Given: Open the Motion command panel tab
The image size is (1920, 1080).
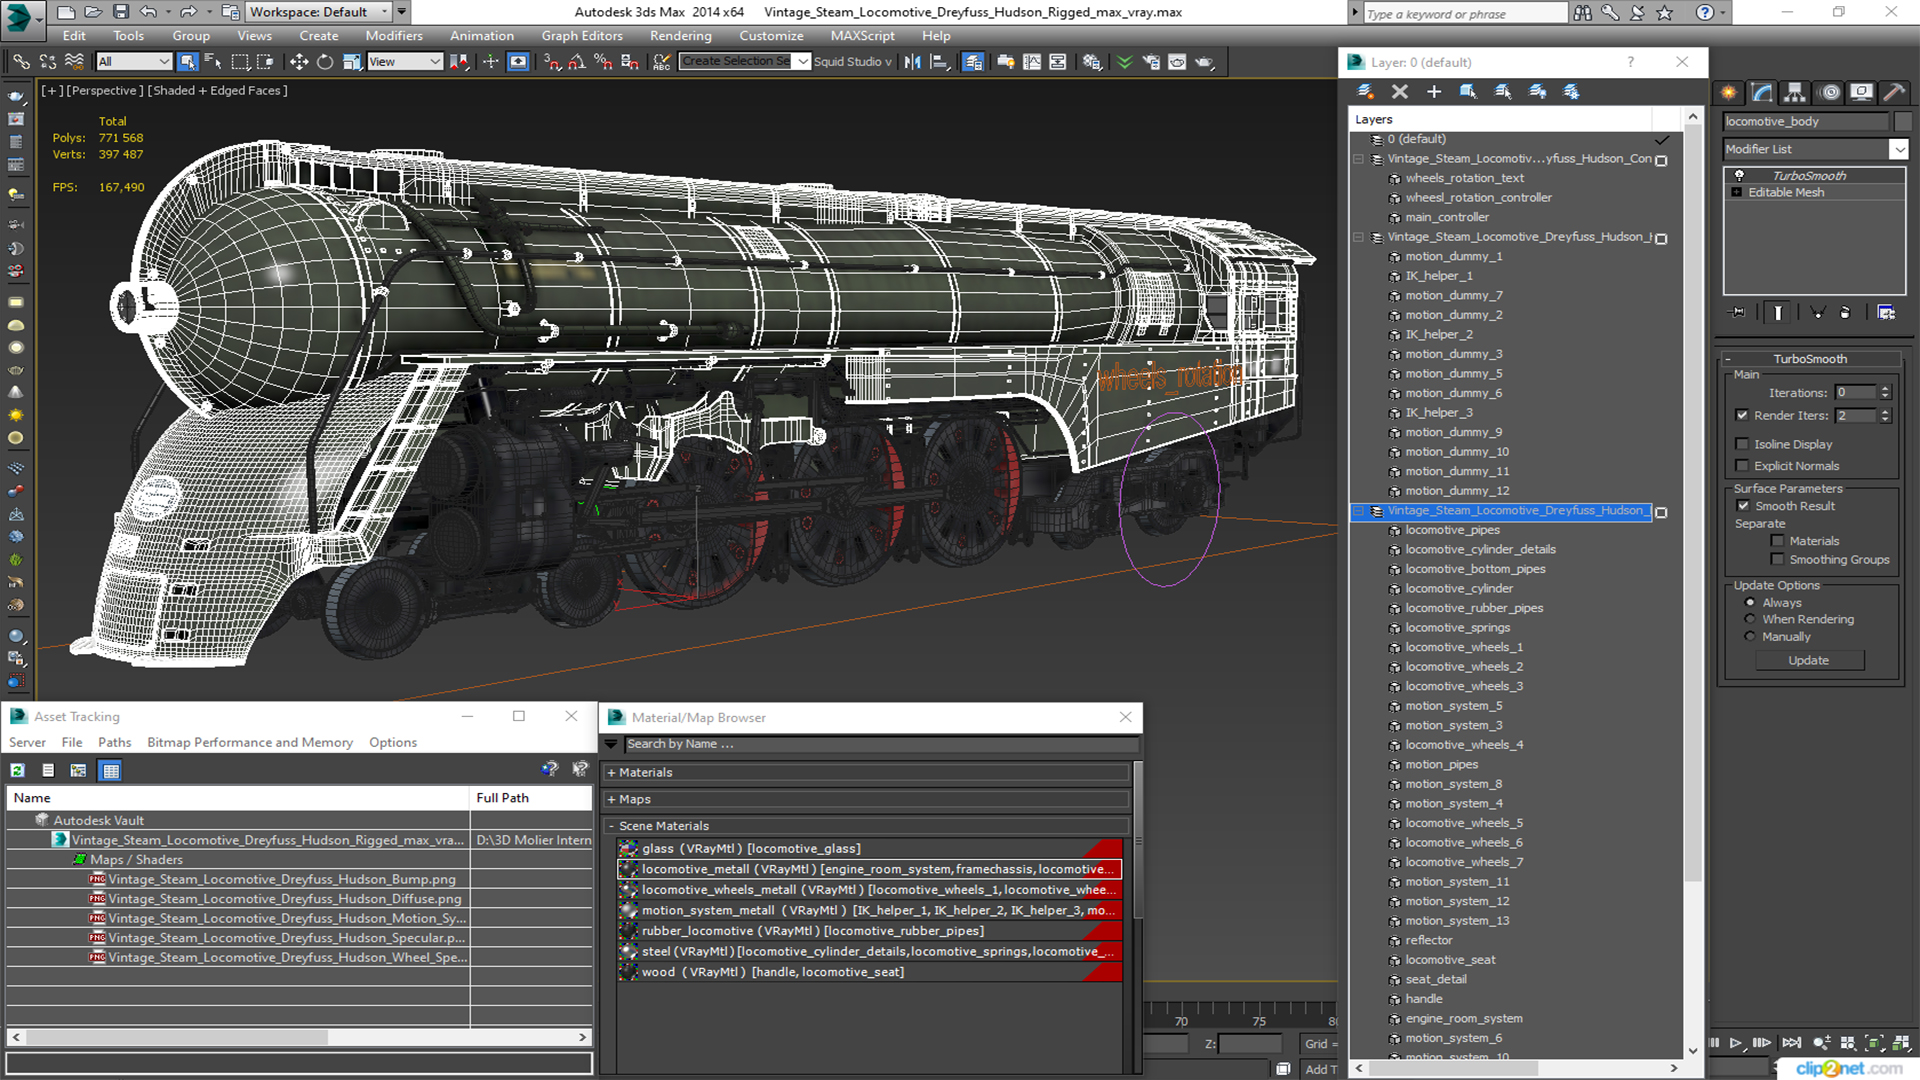Looking at the screenshot, I should coord(1830,92).
